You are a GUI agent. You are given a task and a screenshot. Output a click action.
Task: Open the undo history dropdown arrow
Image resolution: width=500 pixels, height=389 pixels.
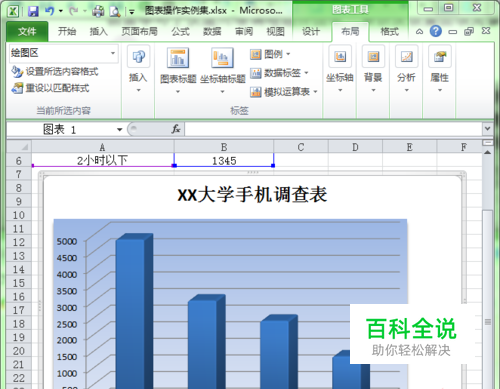61,11
